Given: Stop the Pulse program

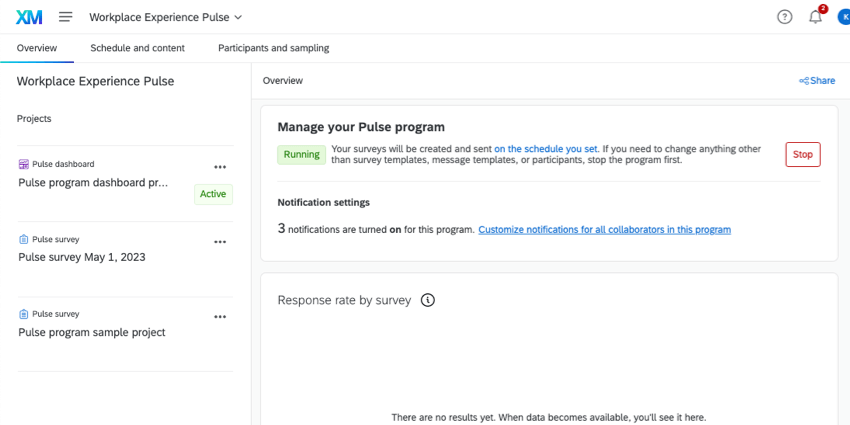Looking at the screenshot, I should point(803,154).
